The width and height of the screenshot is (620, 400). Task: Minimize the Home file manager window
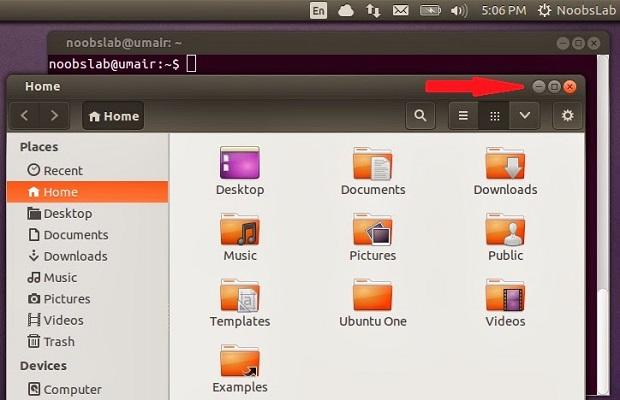coord(538,87)
